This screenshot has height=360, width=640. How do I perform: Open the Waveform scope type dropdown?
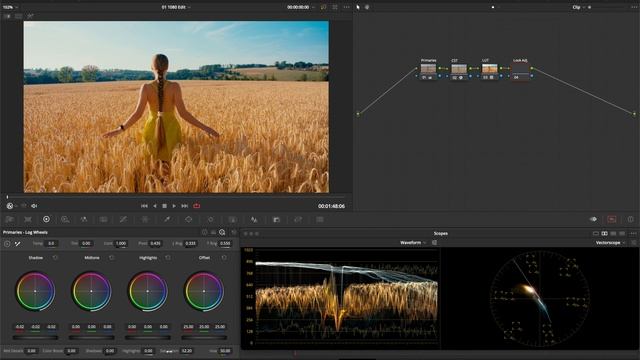coord(413,242)
